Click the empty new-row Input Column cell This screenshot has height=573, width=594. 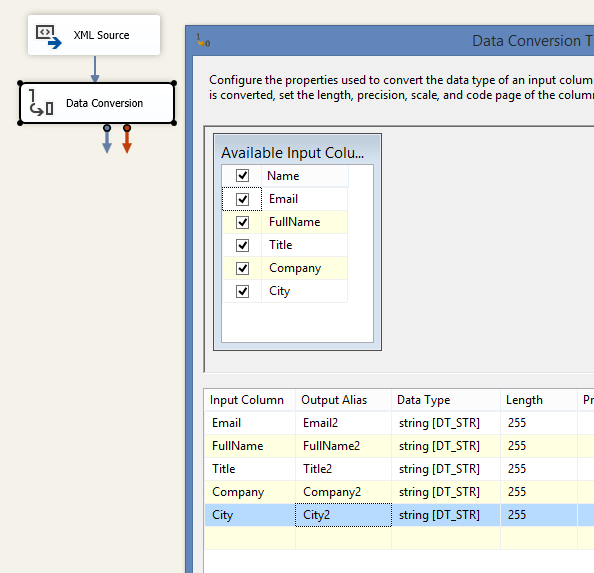pyautogui.click(x=250, y=538)
